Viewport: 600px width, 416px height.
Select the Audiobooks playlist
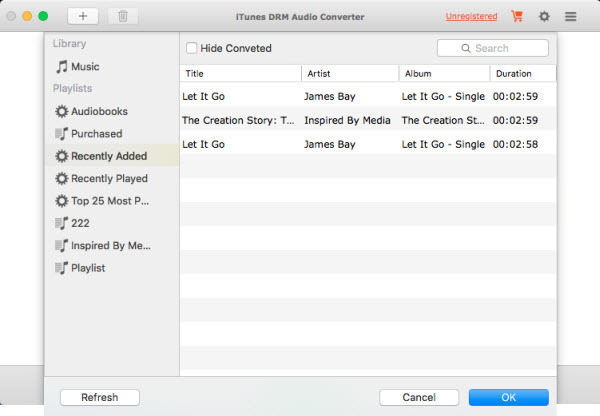(x=112, y=111)
